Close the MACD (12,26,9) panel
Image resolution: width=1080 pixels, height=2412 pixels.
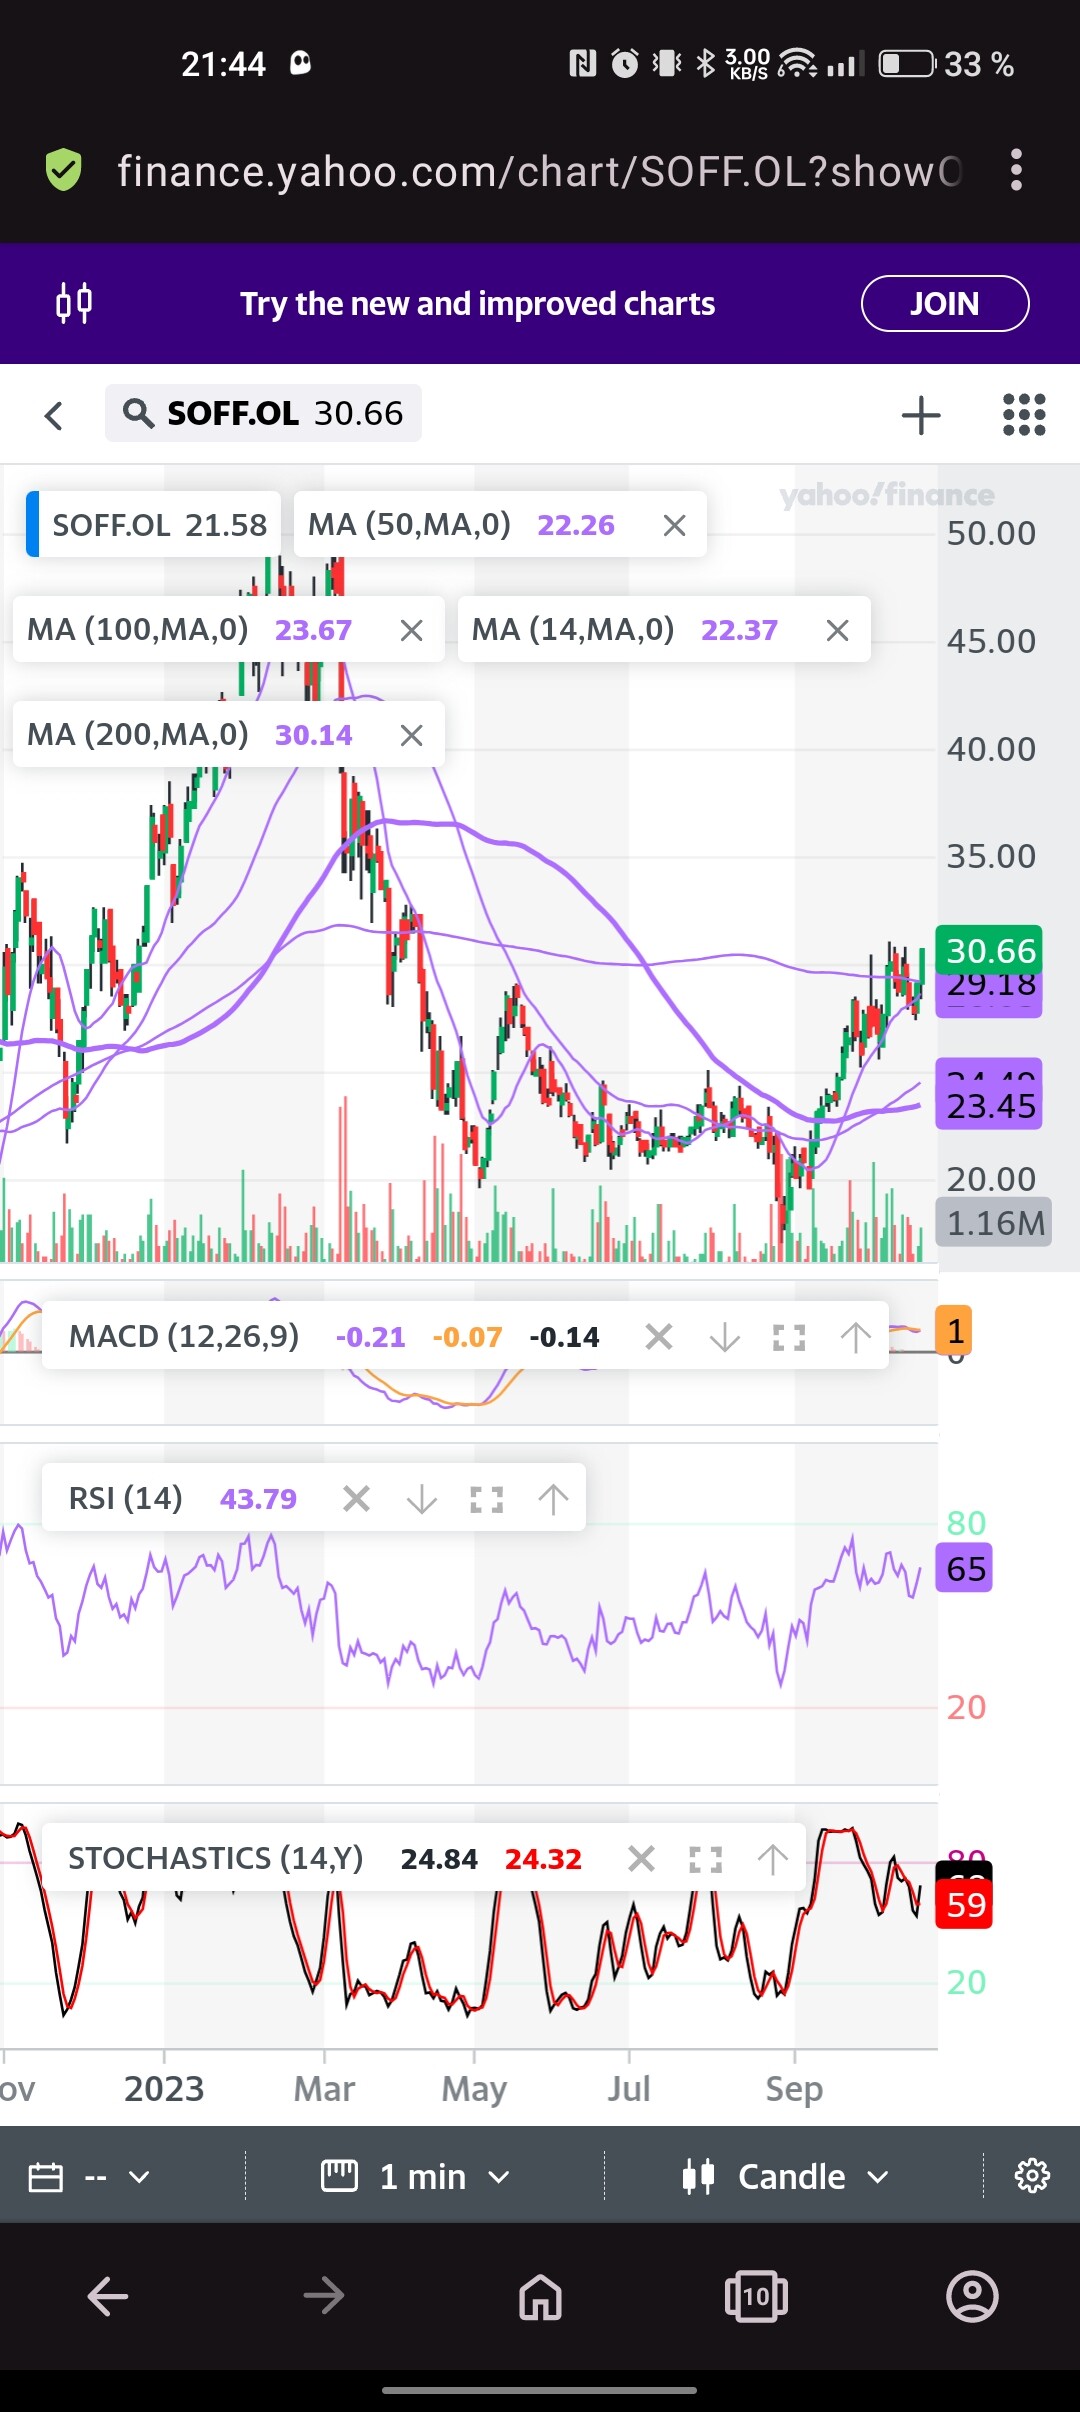658,1337
